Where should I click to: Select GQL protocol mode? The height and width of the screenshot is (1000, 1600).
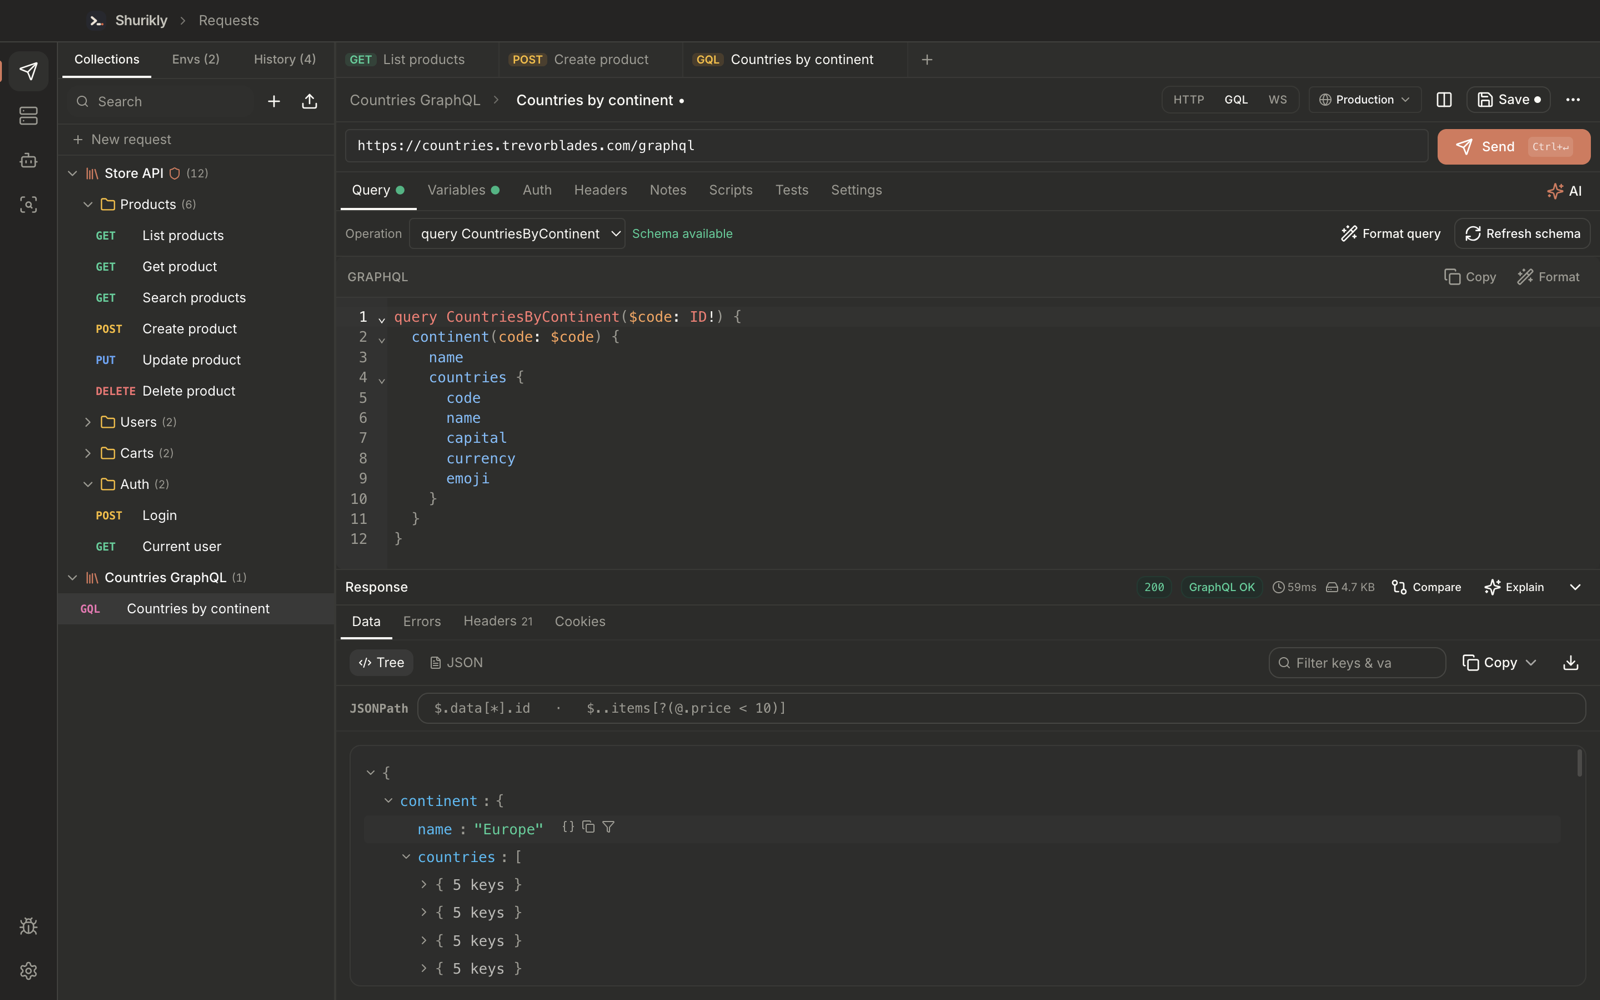tap(1236, 100)
